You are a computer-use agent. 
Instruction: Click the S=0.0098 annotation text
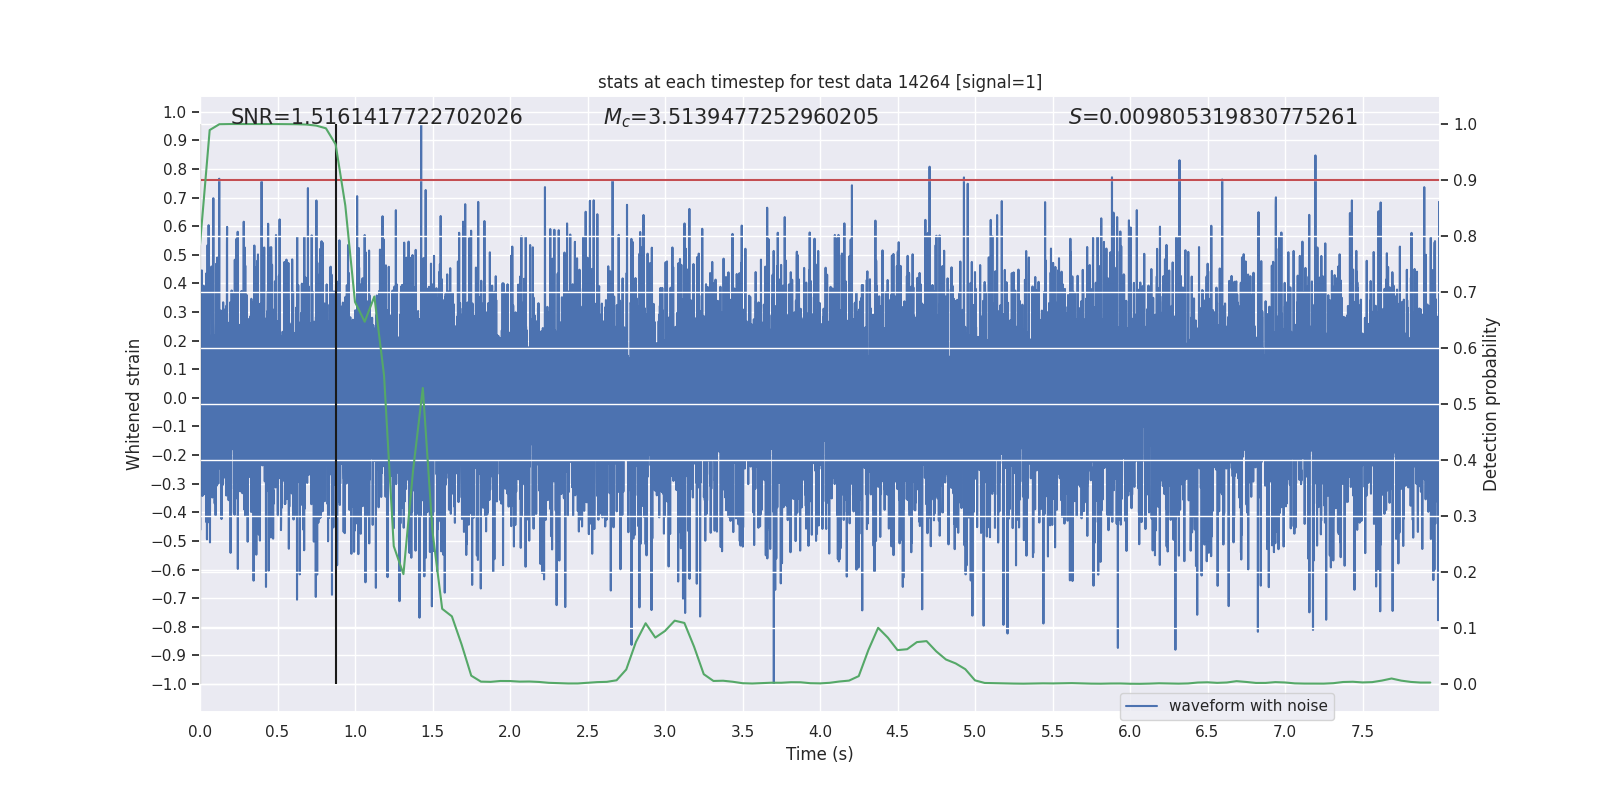(x=1213, y=117)
